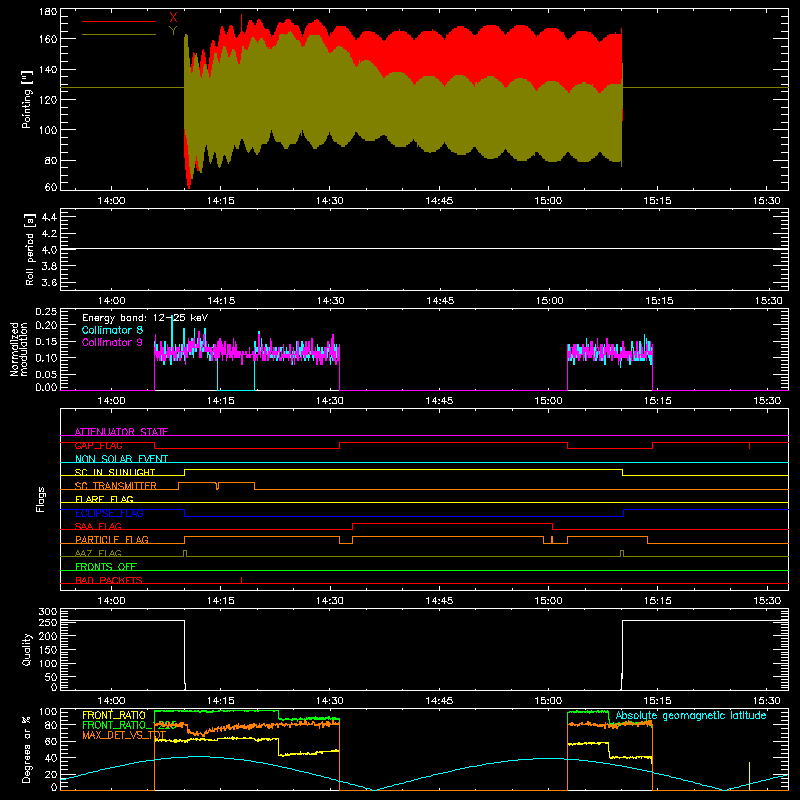This screenshot has width=800, height=800.
Task: Click the yellow spike in the bottom panel
Action: [x=749, y=776]
